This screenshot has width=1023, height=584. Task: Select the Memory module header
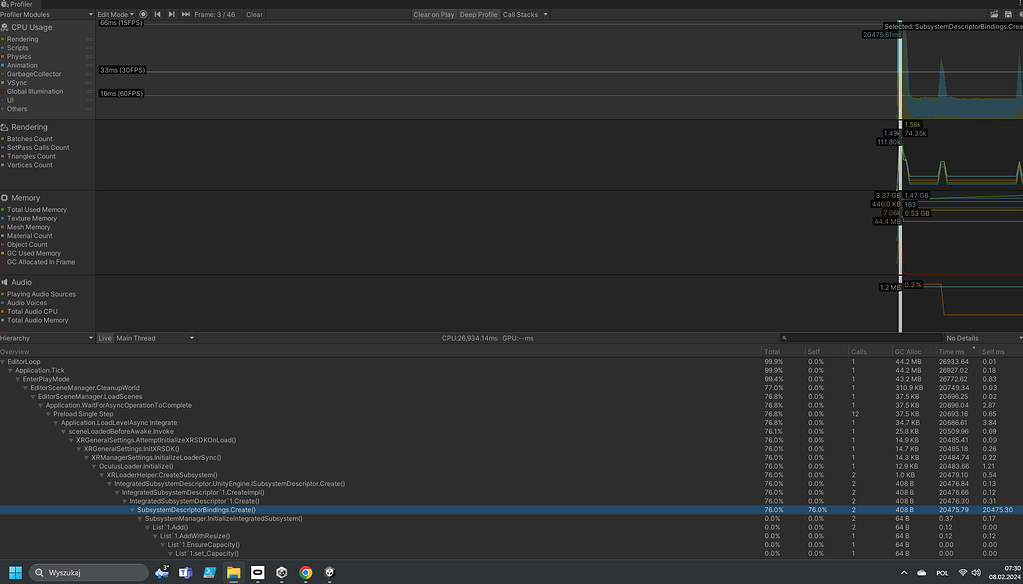tap(24, 197)
